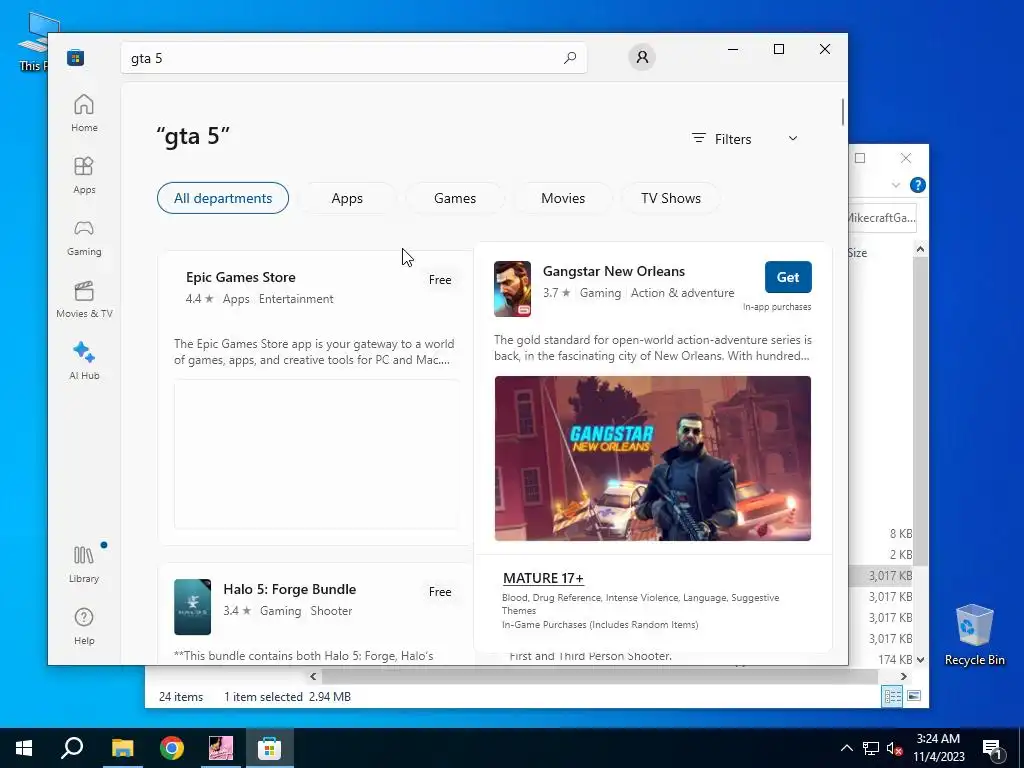
Task: Click Halo 5: Forge Bundle icon
Action: tap(193, 607)
